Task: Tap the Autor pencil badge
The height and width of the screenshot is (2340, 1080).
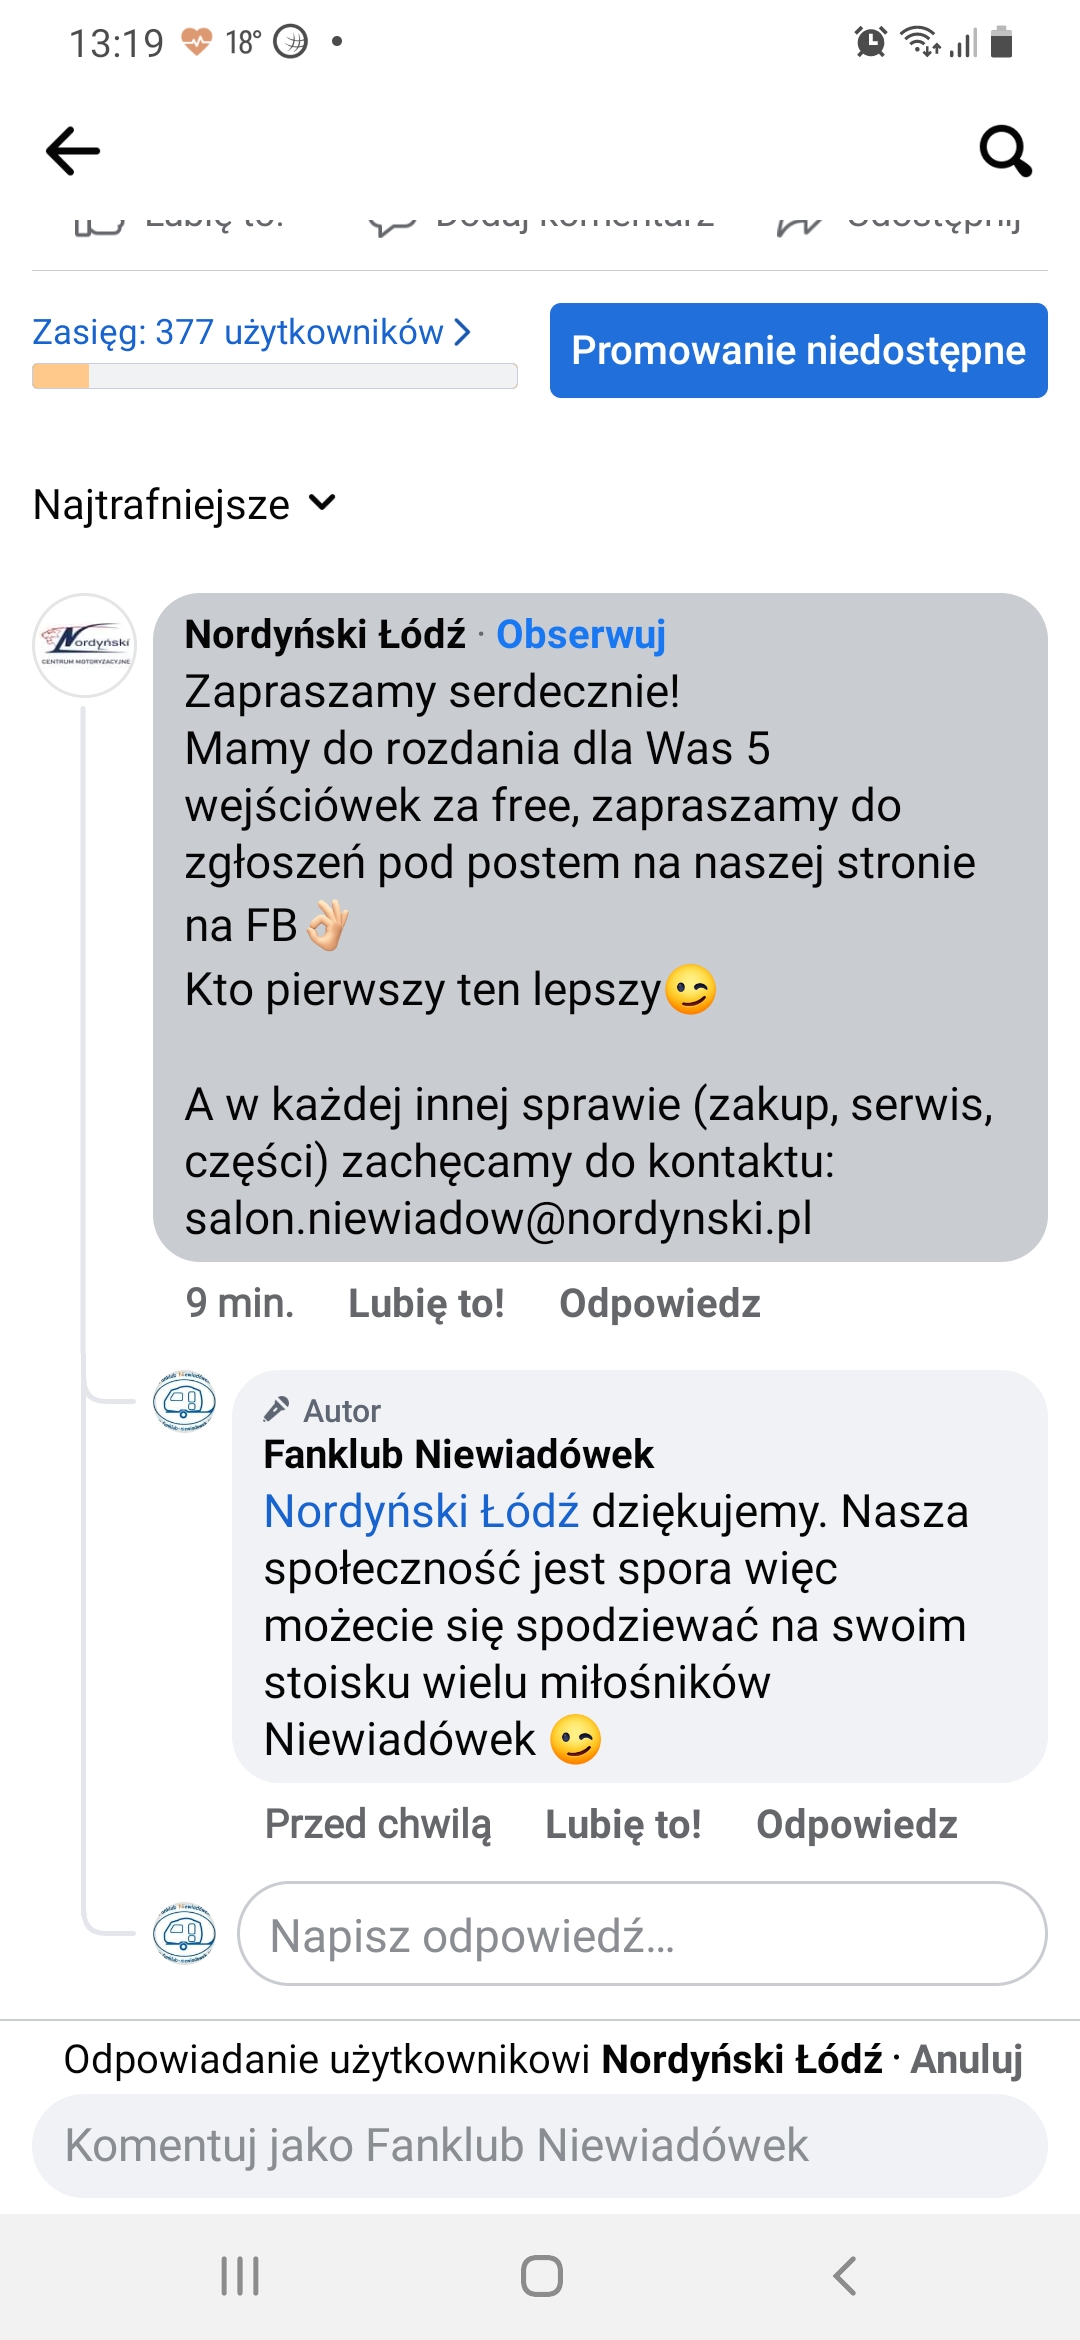Action: tap(277, 1409)
